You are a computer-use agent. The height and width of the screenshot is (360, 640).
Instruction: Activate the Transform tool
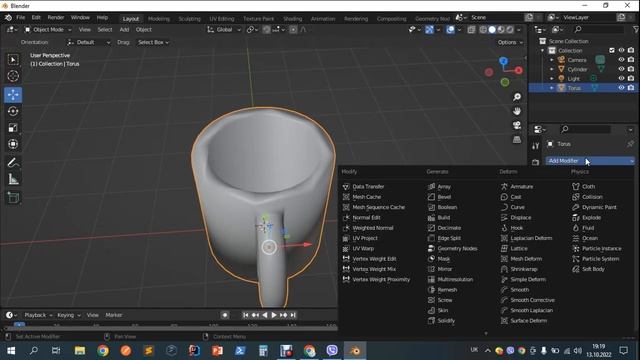13,144
